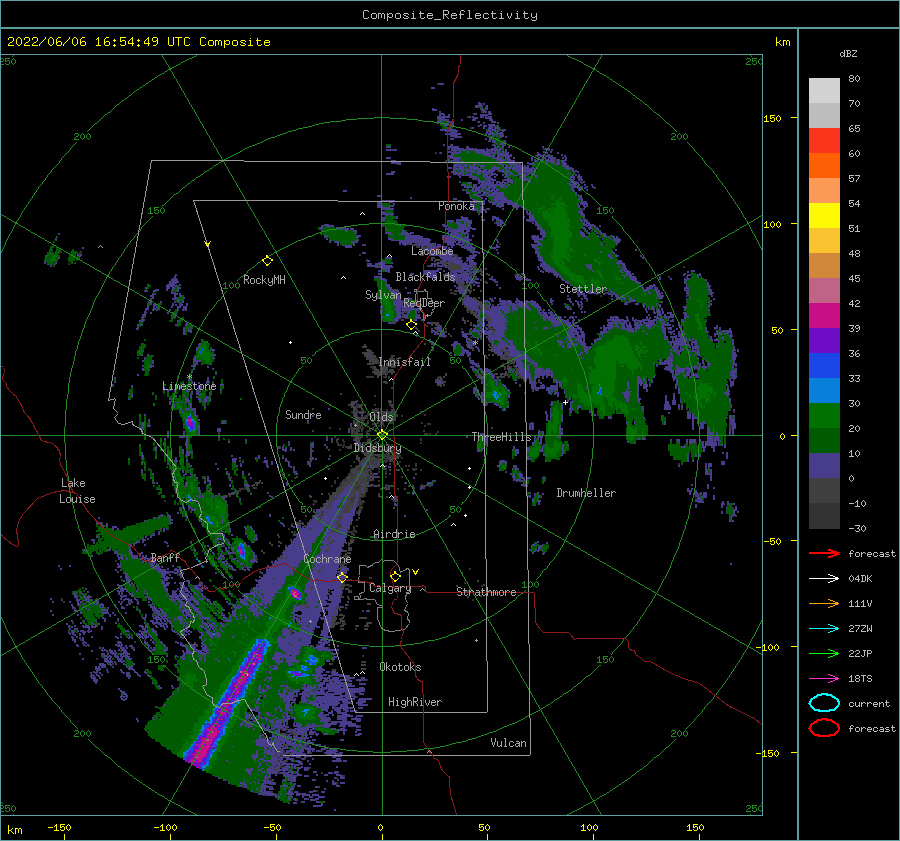This screenshot has height=841, width=900.
Task: Pick the bright yellow swatch in dBZ scale
Action: click(824, 215)
